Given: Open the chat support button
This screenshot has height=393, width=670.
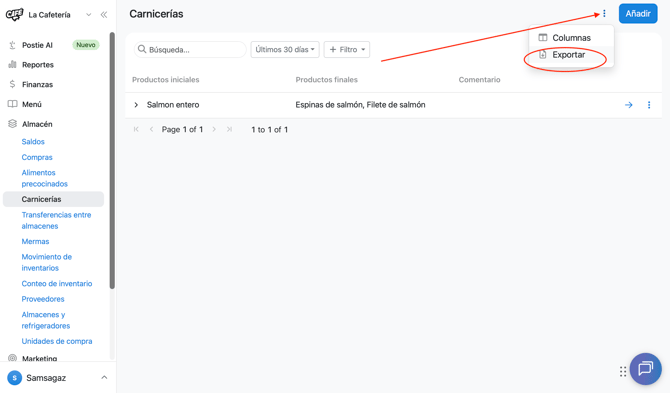Looking at the screenshot, I should (646, 369).
